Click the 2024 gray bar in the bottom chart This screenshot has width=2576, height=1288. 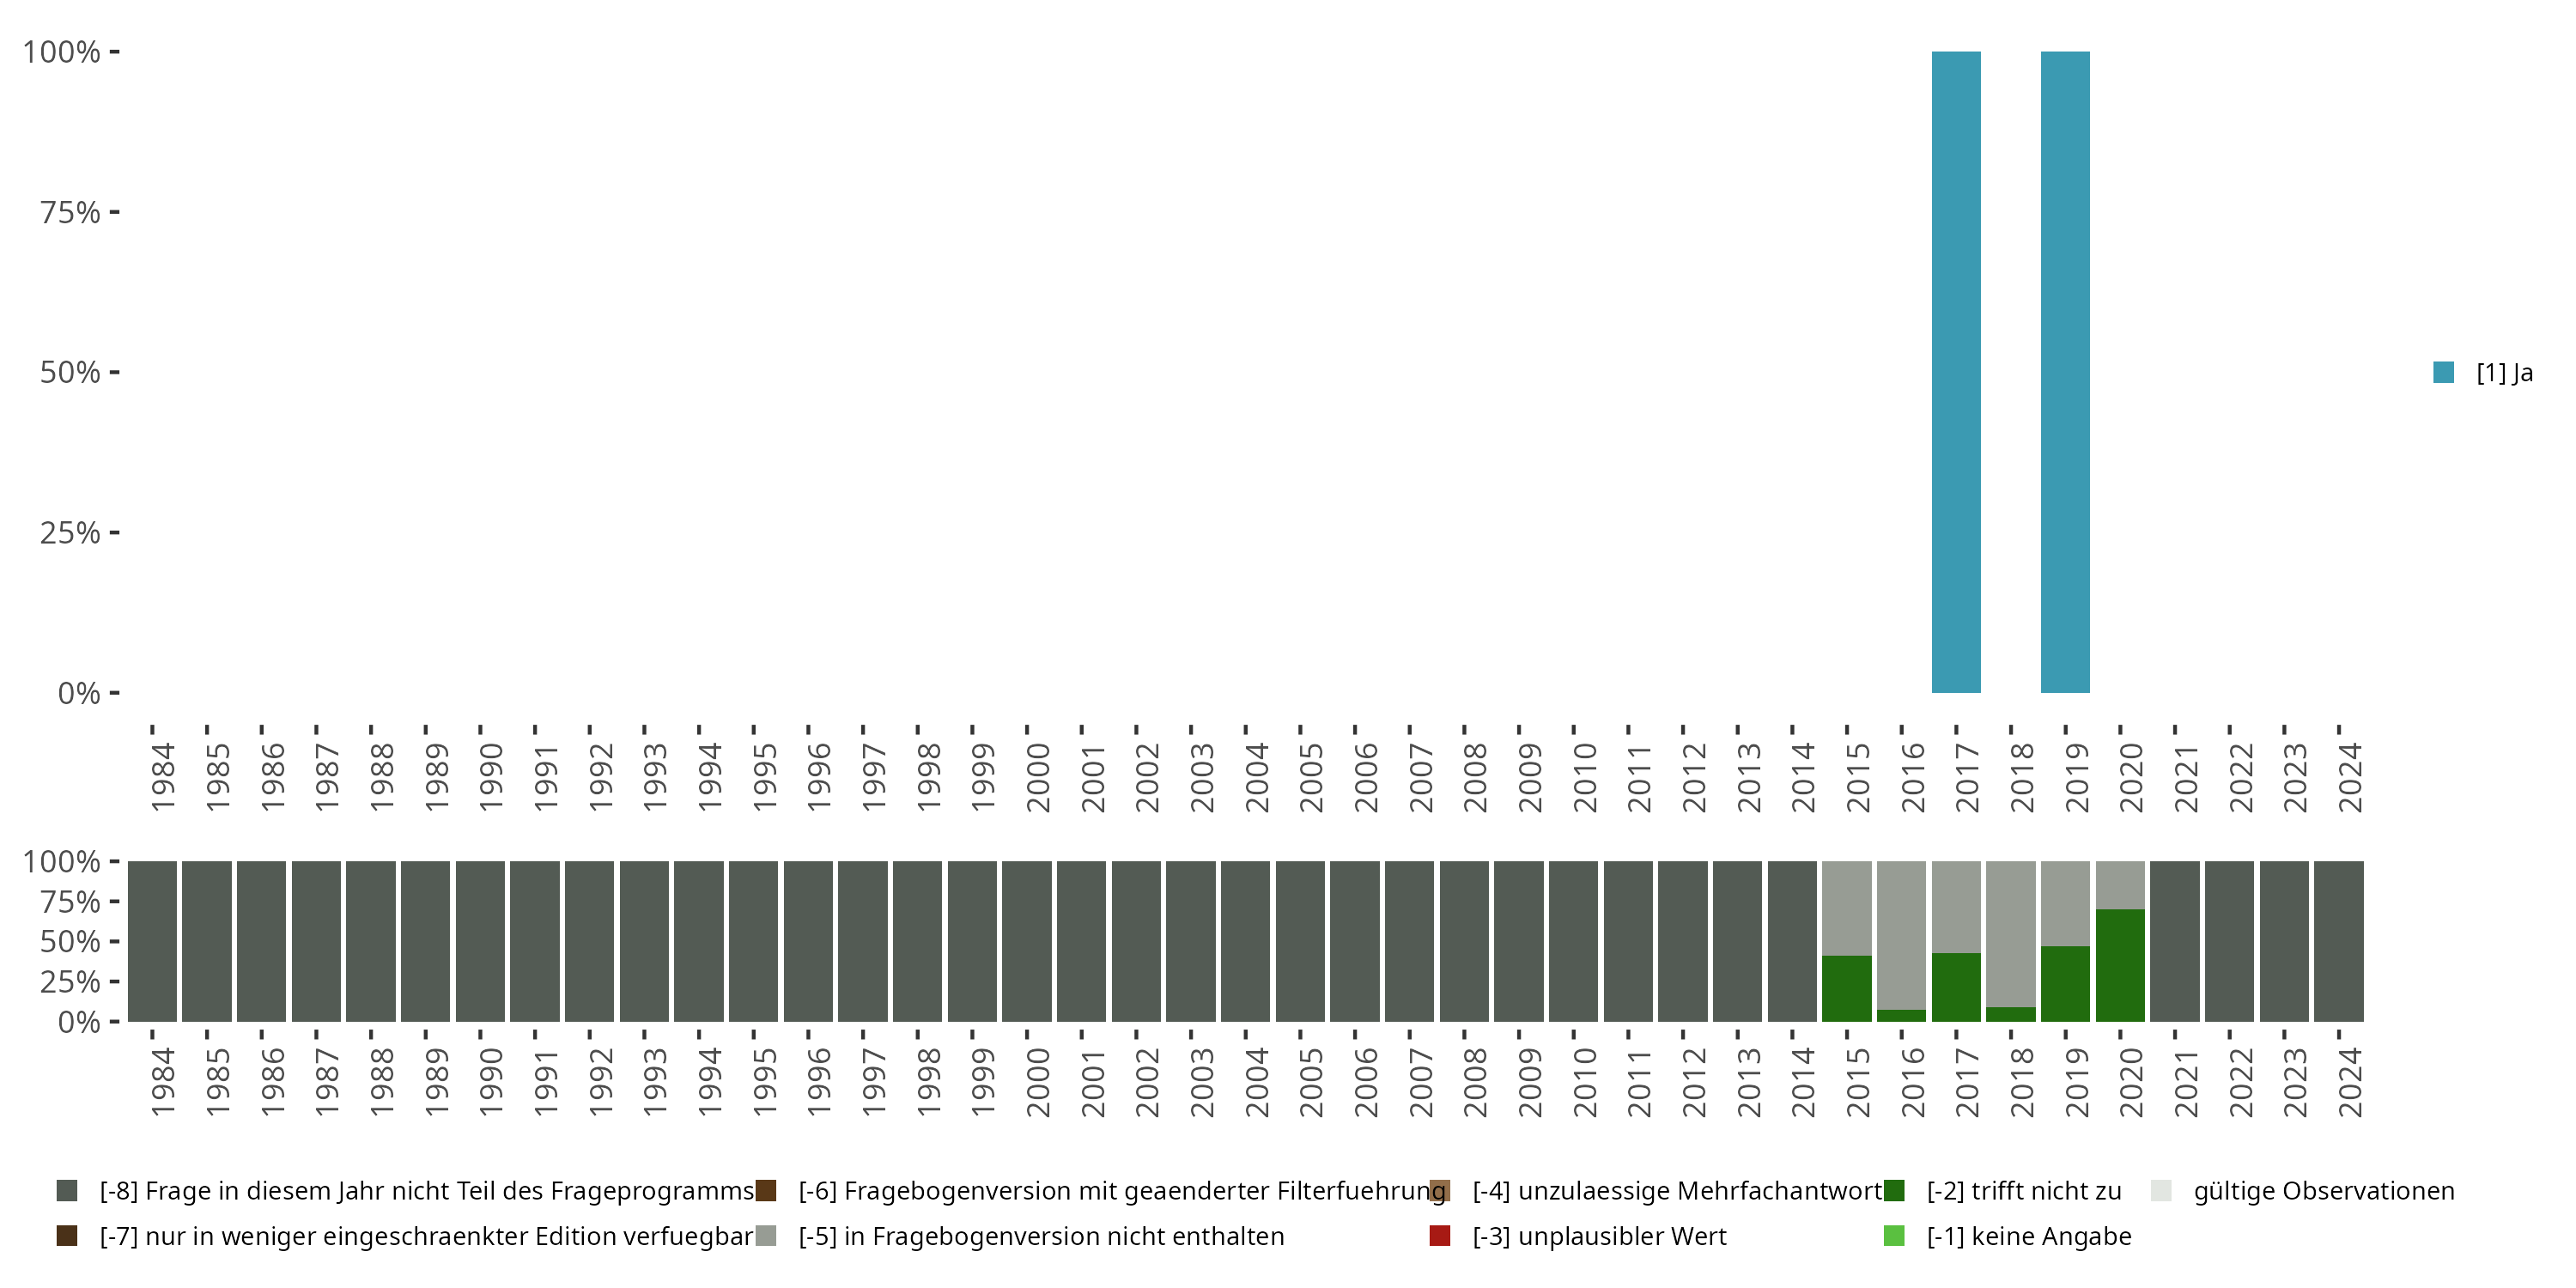point(2338,941)
